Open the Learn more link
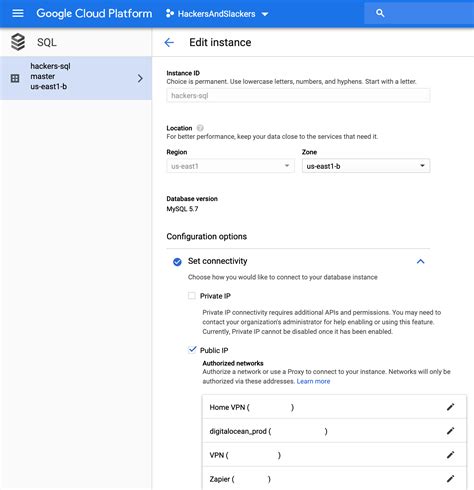Screen dimensions: 474x490 [x=313, y=381]
